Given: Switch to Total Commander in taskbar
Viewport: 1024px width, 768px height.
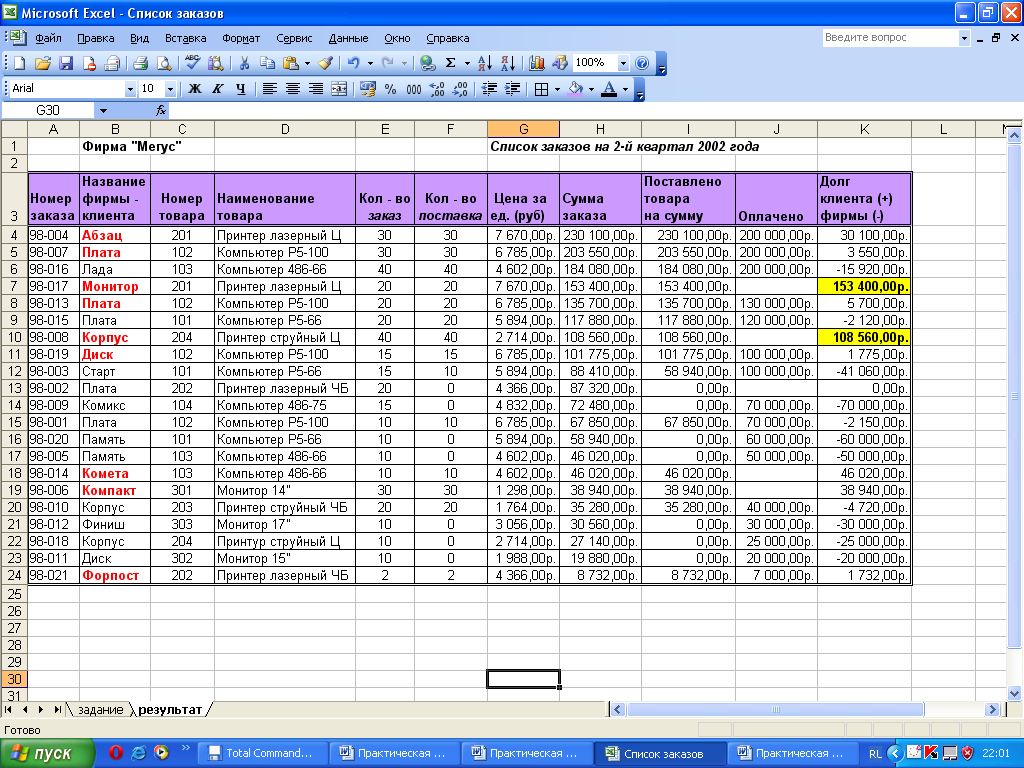Looking at the screenshot, I should tap(261, 753).
